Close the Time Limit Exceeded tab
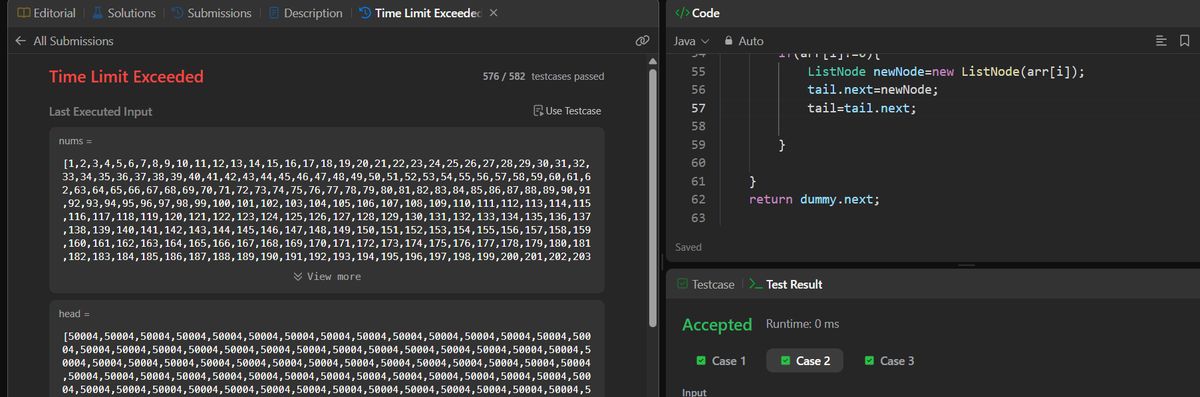 coord(494,13)
